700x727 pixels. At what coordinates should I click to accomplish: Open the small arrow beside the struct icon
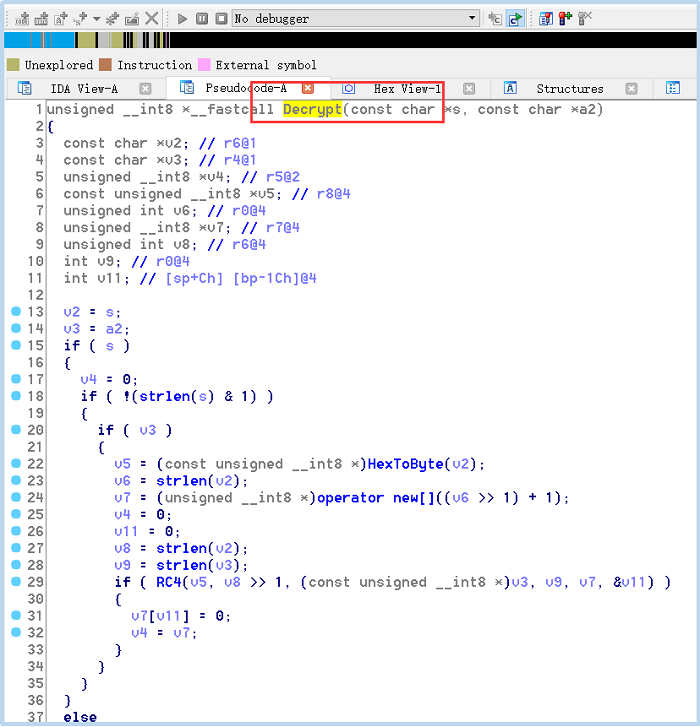96,19
